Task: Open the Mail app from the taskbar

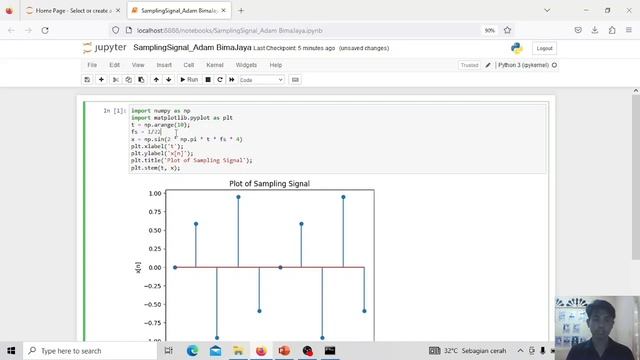Action: tap(216, 351)
